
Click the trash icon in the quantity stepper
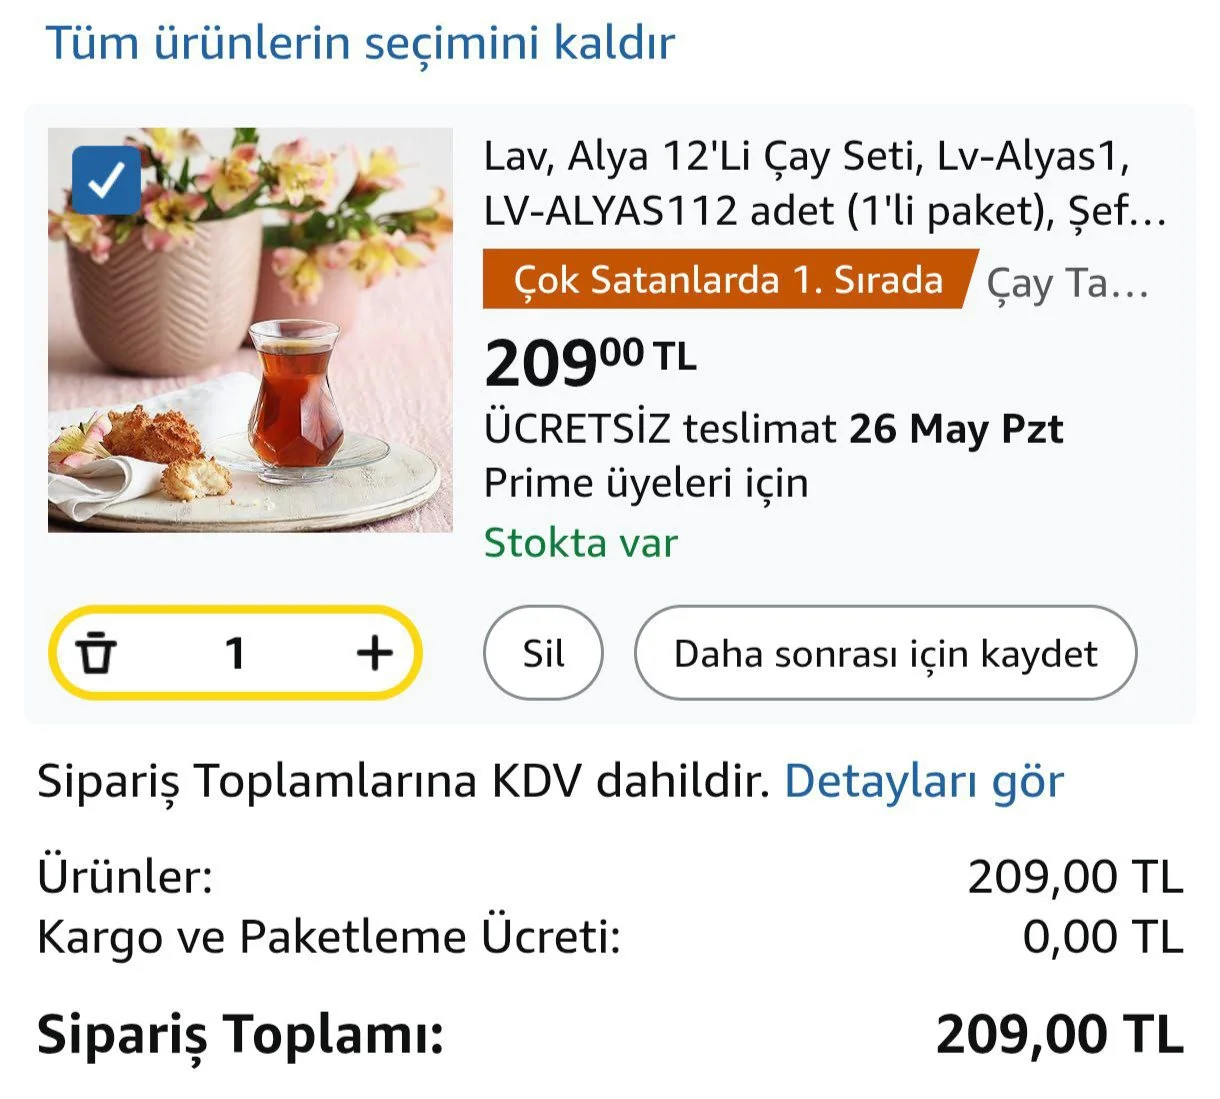coord(97,653)
